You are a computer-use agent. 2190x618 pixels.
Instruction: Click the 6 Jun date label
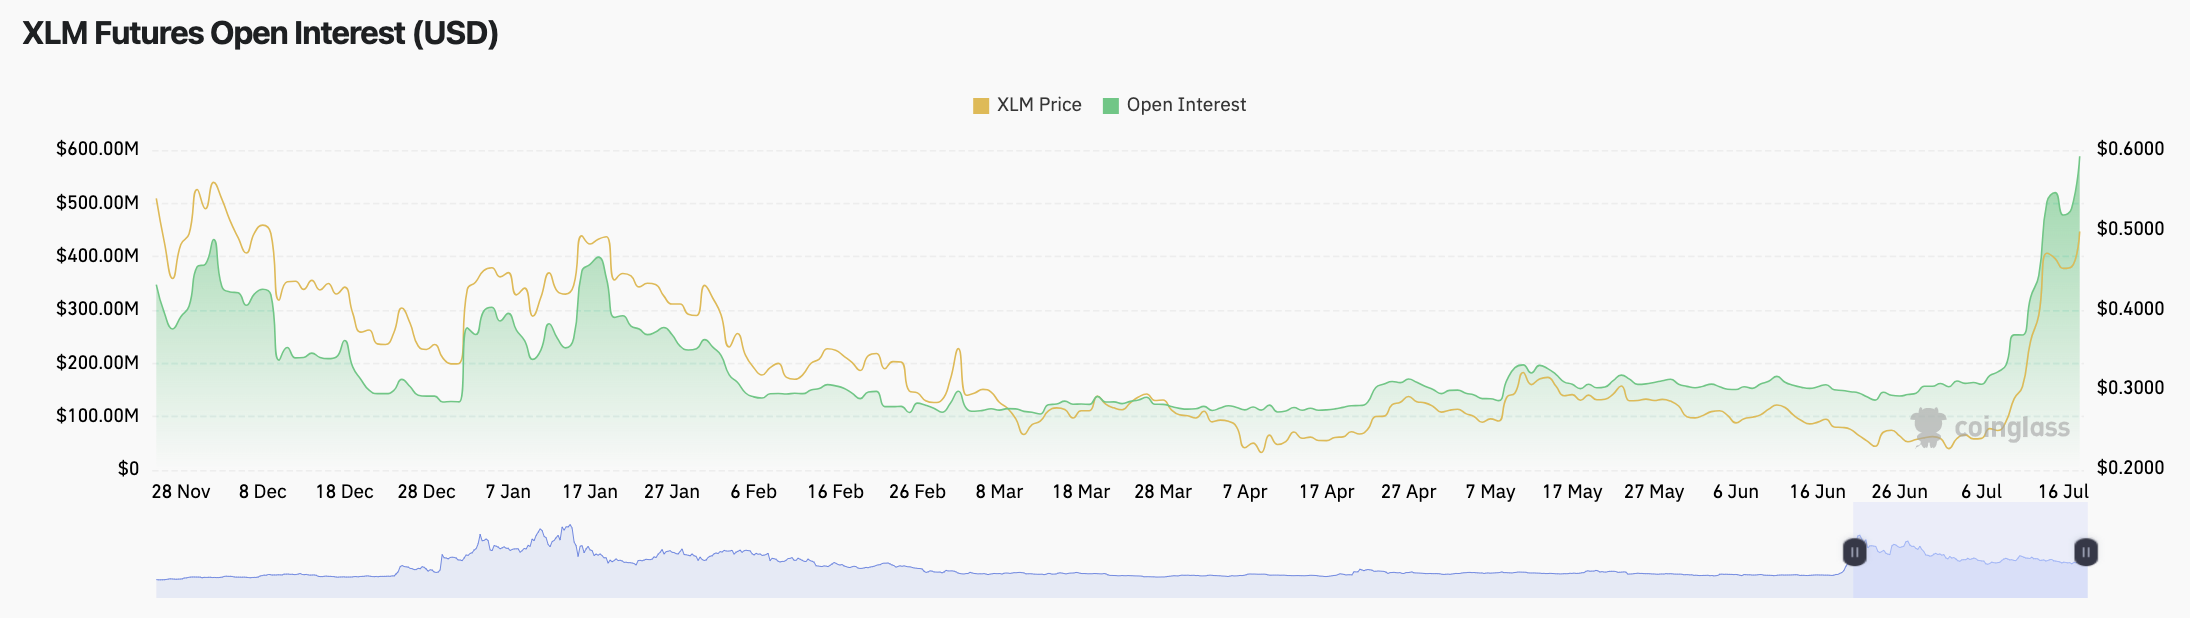[1736, 492]
